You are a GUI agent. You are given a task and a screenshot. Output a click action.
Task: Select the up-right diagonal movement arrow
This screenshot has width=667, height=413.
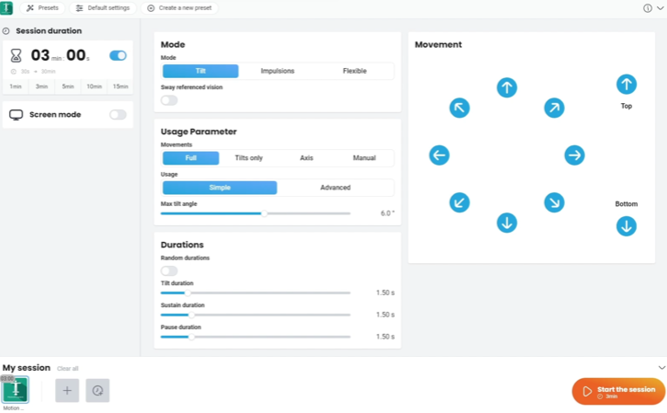pyautogui.click(x=554, y=108)
